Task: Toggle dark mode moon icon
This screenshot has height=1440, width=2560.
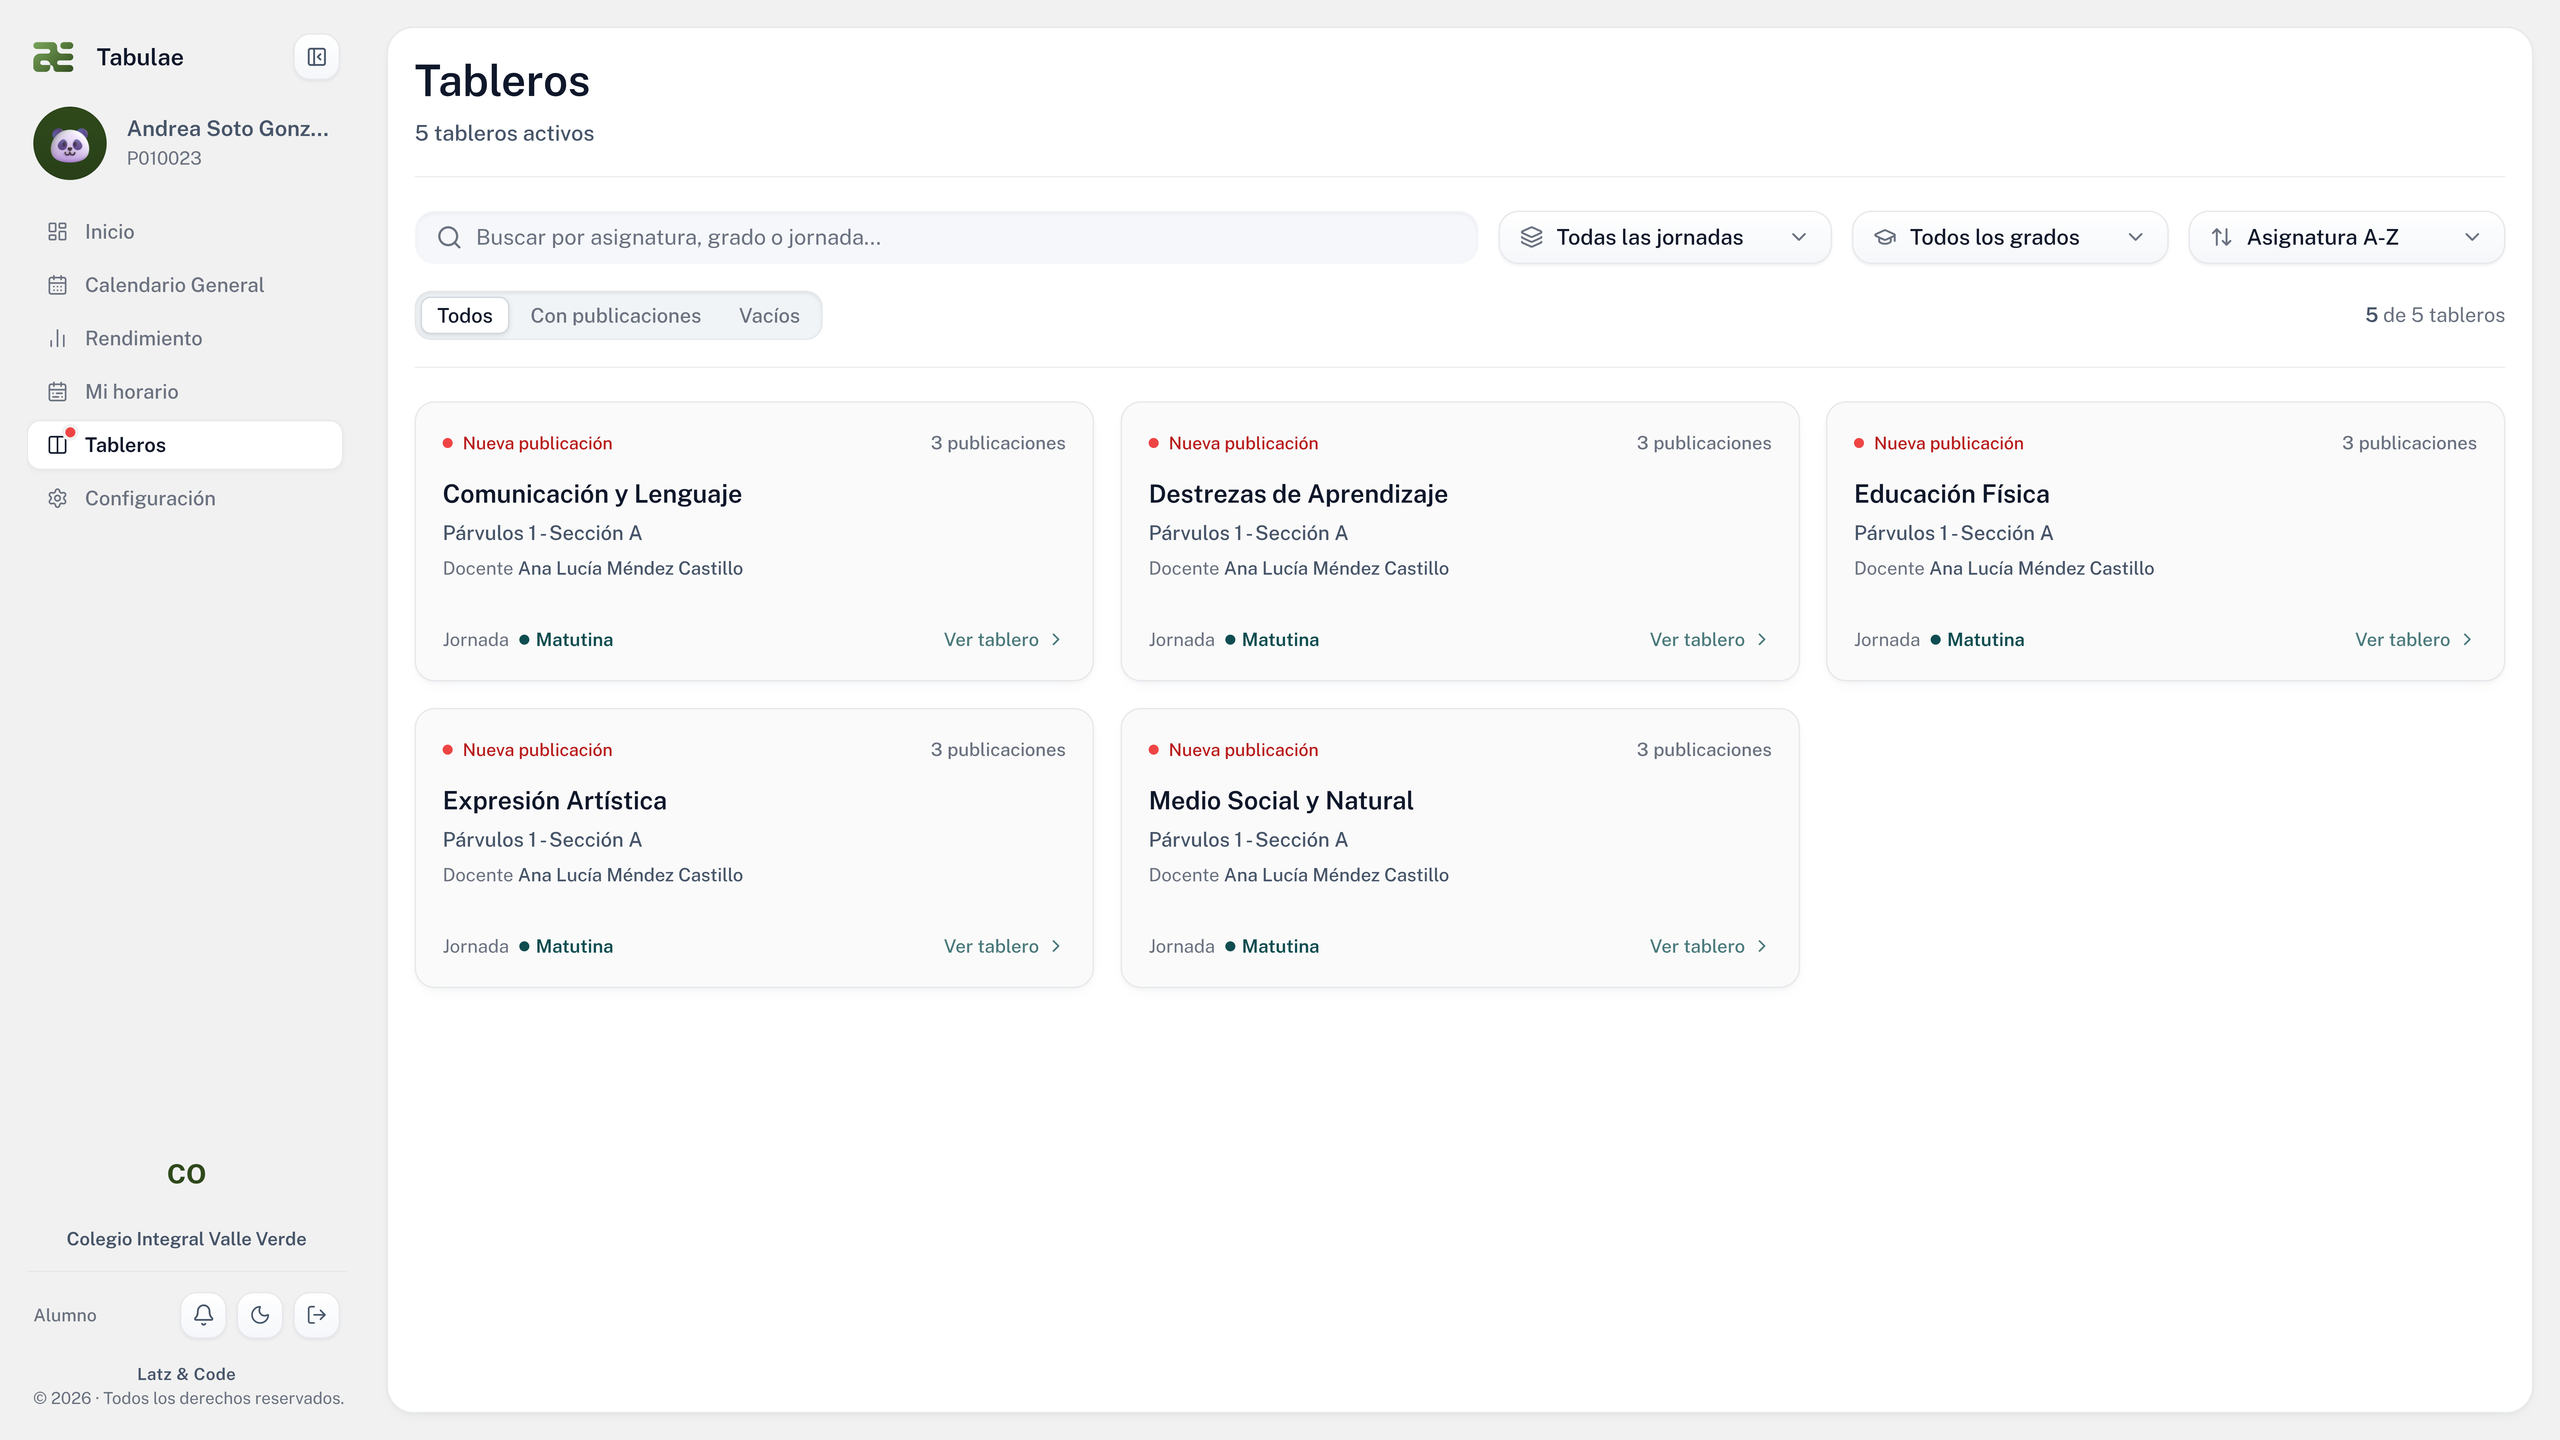Action: coord(260,1315)
